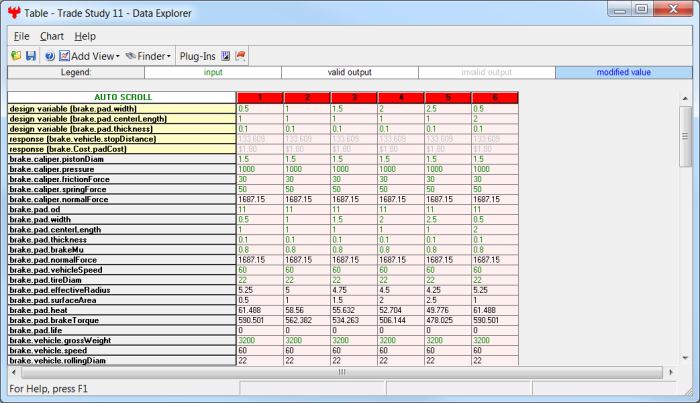
Task: Click the save disk icon
Action: click(30, 56)
